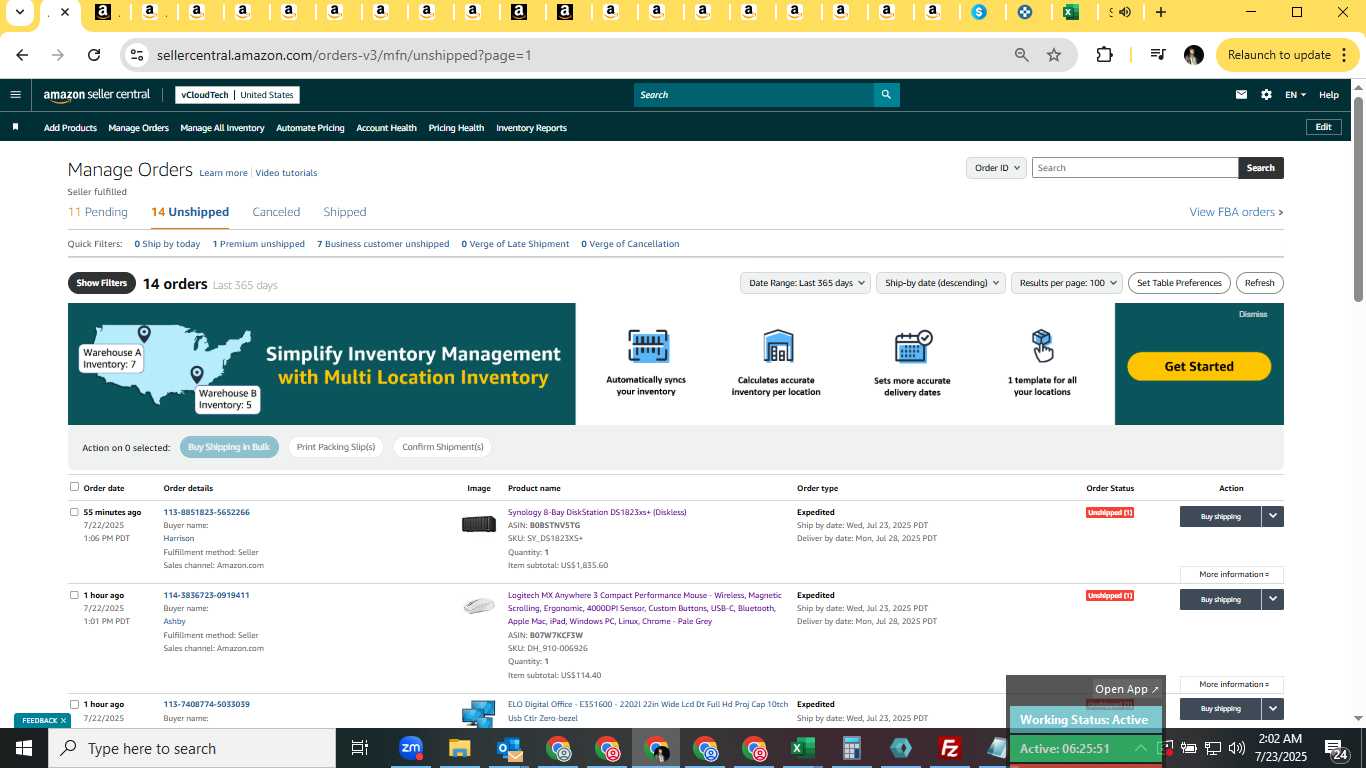Open the Chrome profile avatar
The image size is (1366, 768).
1193,55
